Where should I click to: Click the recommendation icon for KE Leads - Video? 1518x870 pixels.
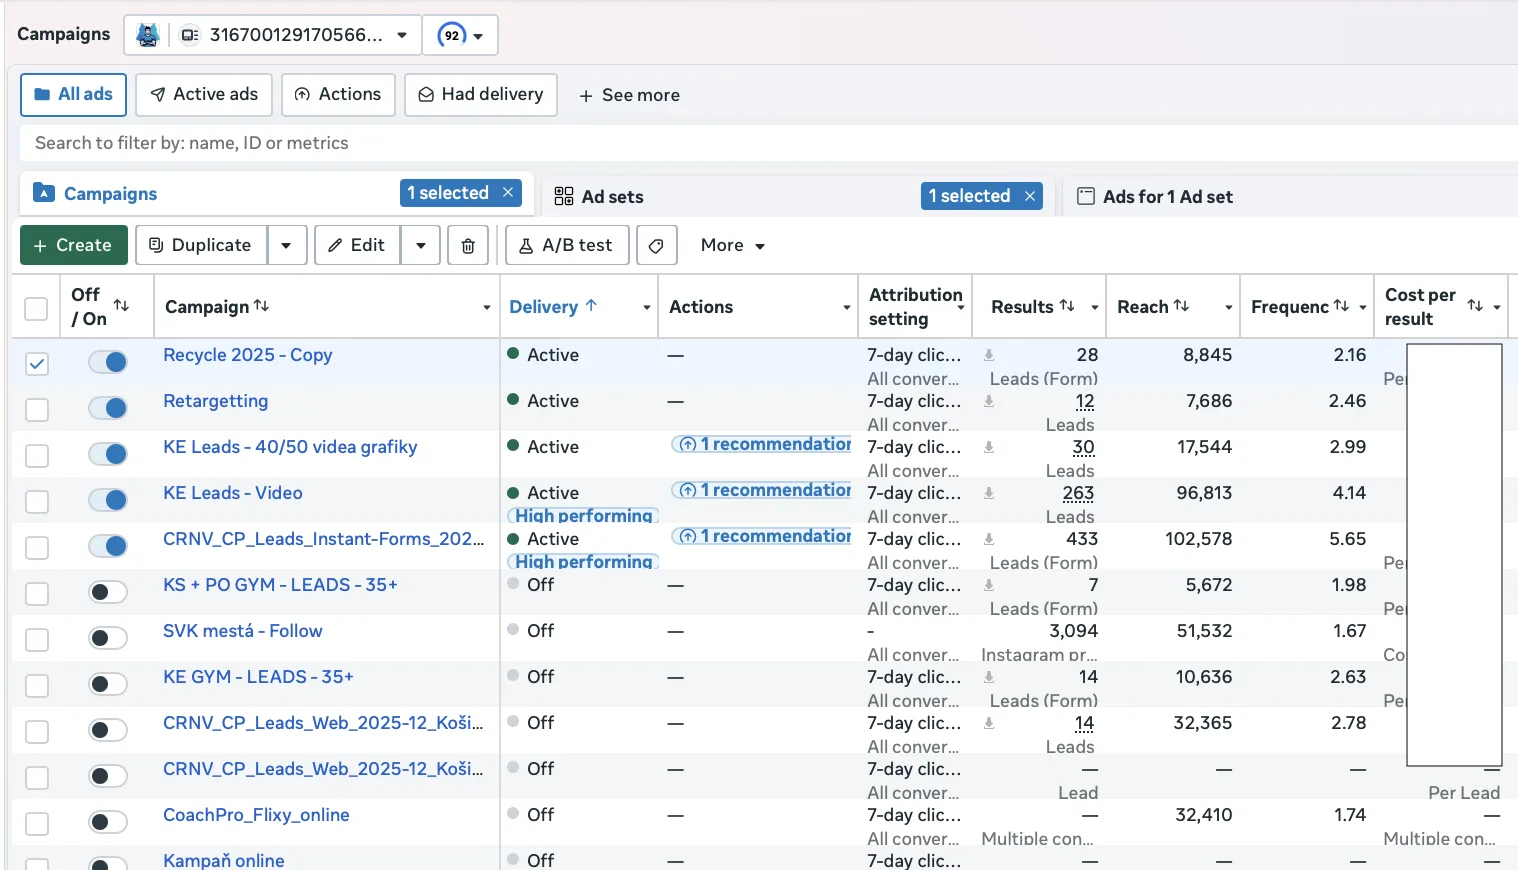688,490
